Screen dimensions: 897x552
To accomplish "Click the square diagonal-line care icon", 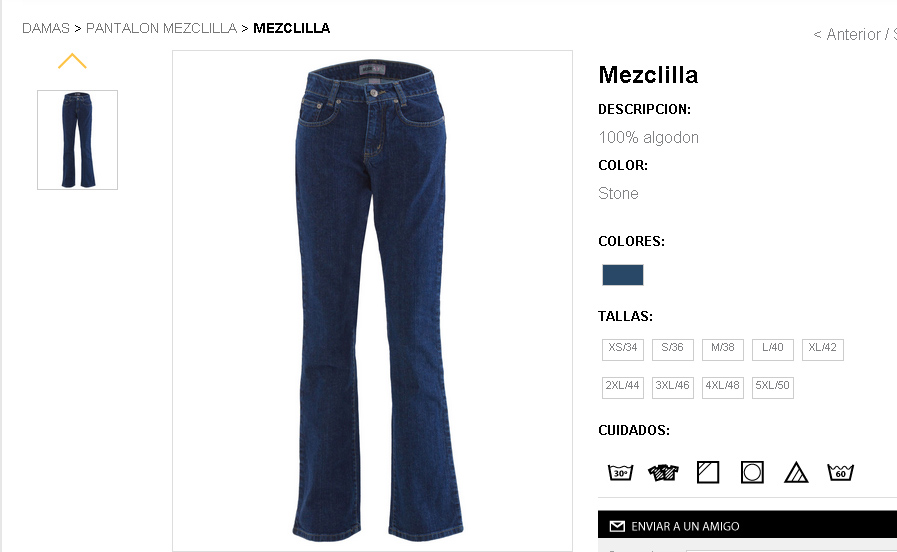I will 708,472.
